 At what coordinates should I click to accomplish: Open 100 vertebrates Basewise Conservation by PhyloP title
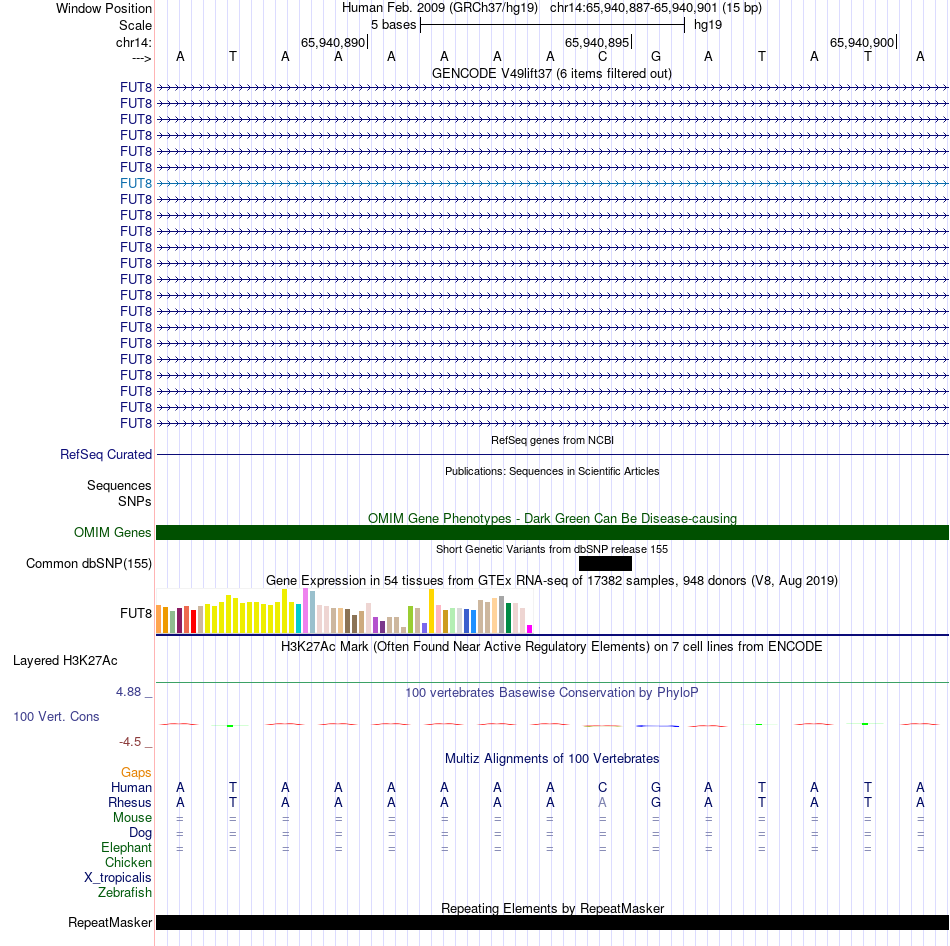552,692
